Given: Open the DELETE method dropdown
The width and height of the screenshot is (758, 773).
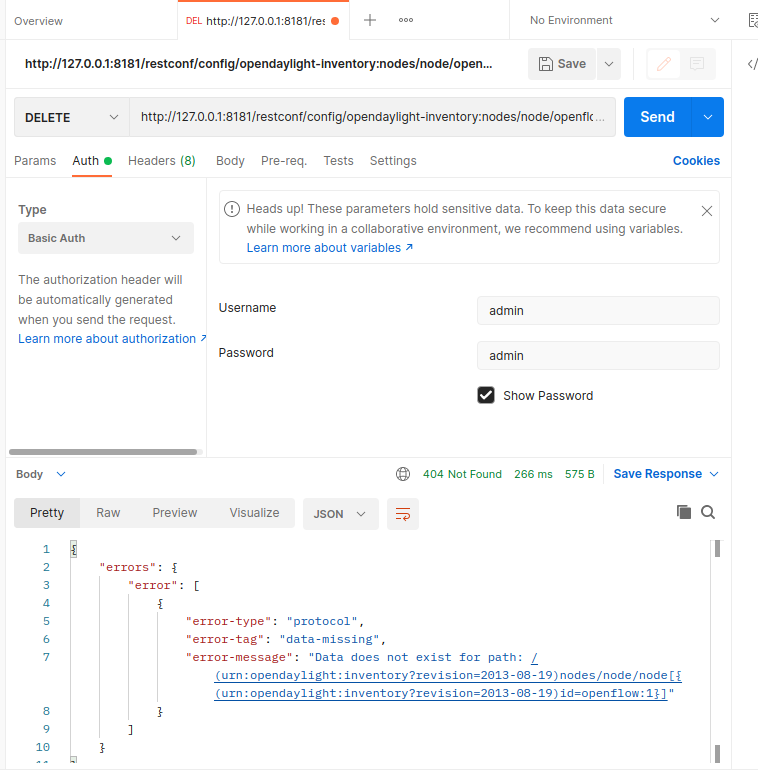Looking at the screenshot, I should (x=71, y=117).
